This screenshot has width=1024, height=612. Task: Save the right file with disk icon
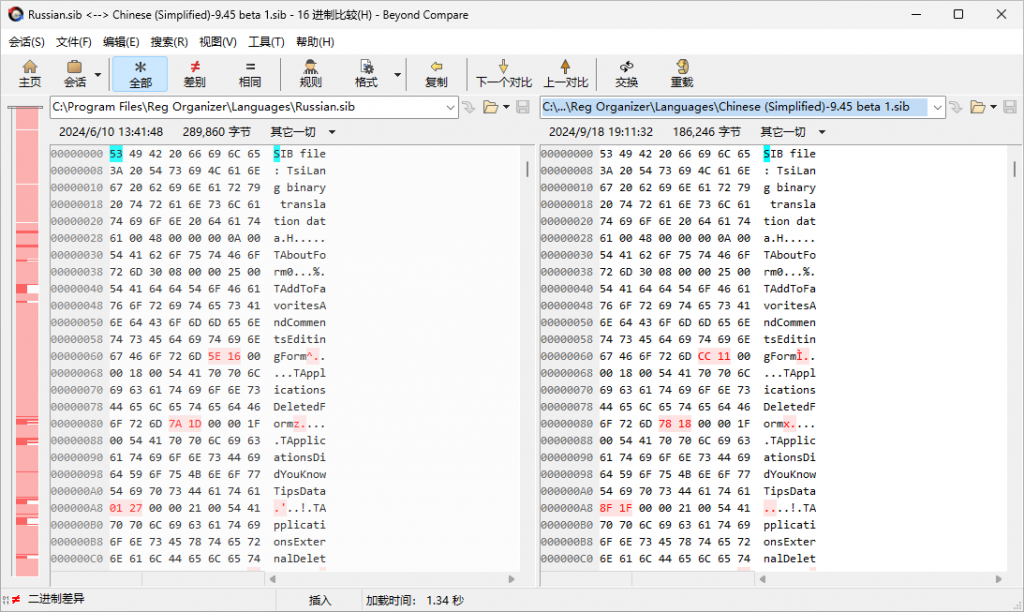(x=1010, y=107)
